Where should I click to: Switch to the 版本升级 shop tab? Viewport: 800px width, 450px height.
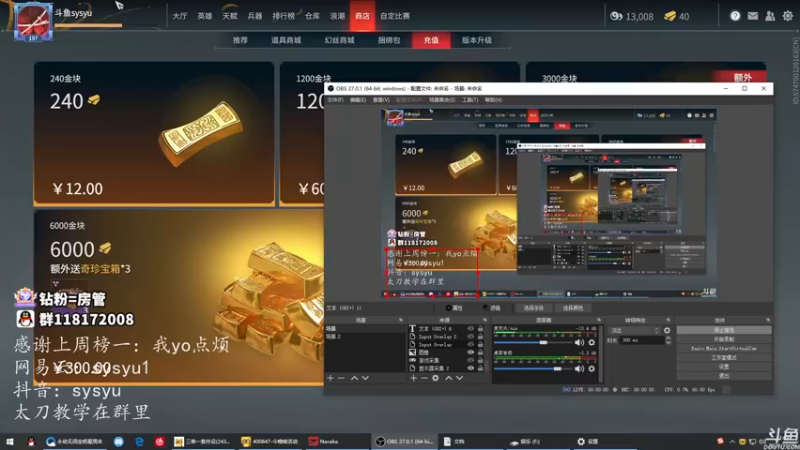pyautogui.click(x=477, y=40)
